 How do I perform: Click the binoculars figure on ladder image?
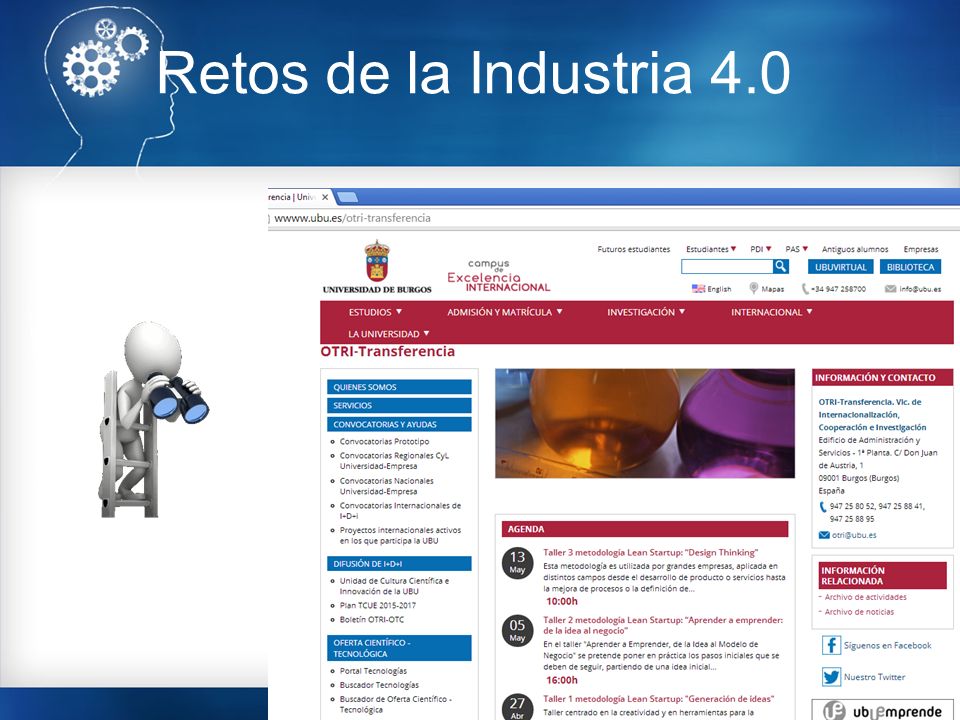click(154, 419)
